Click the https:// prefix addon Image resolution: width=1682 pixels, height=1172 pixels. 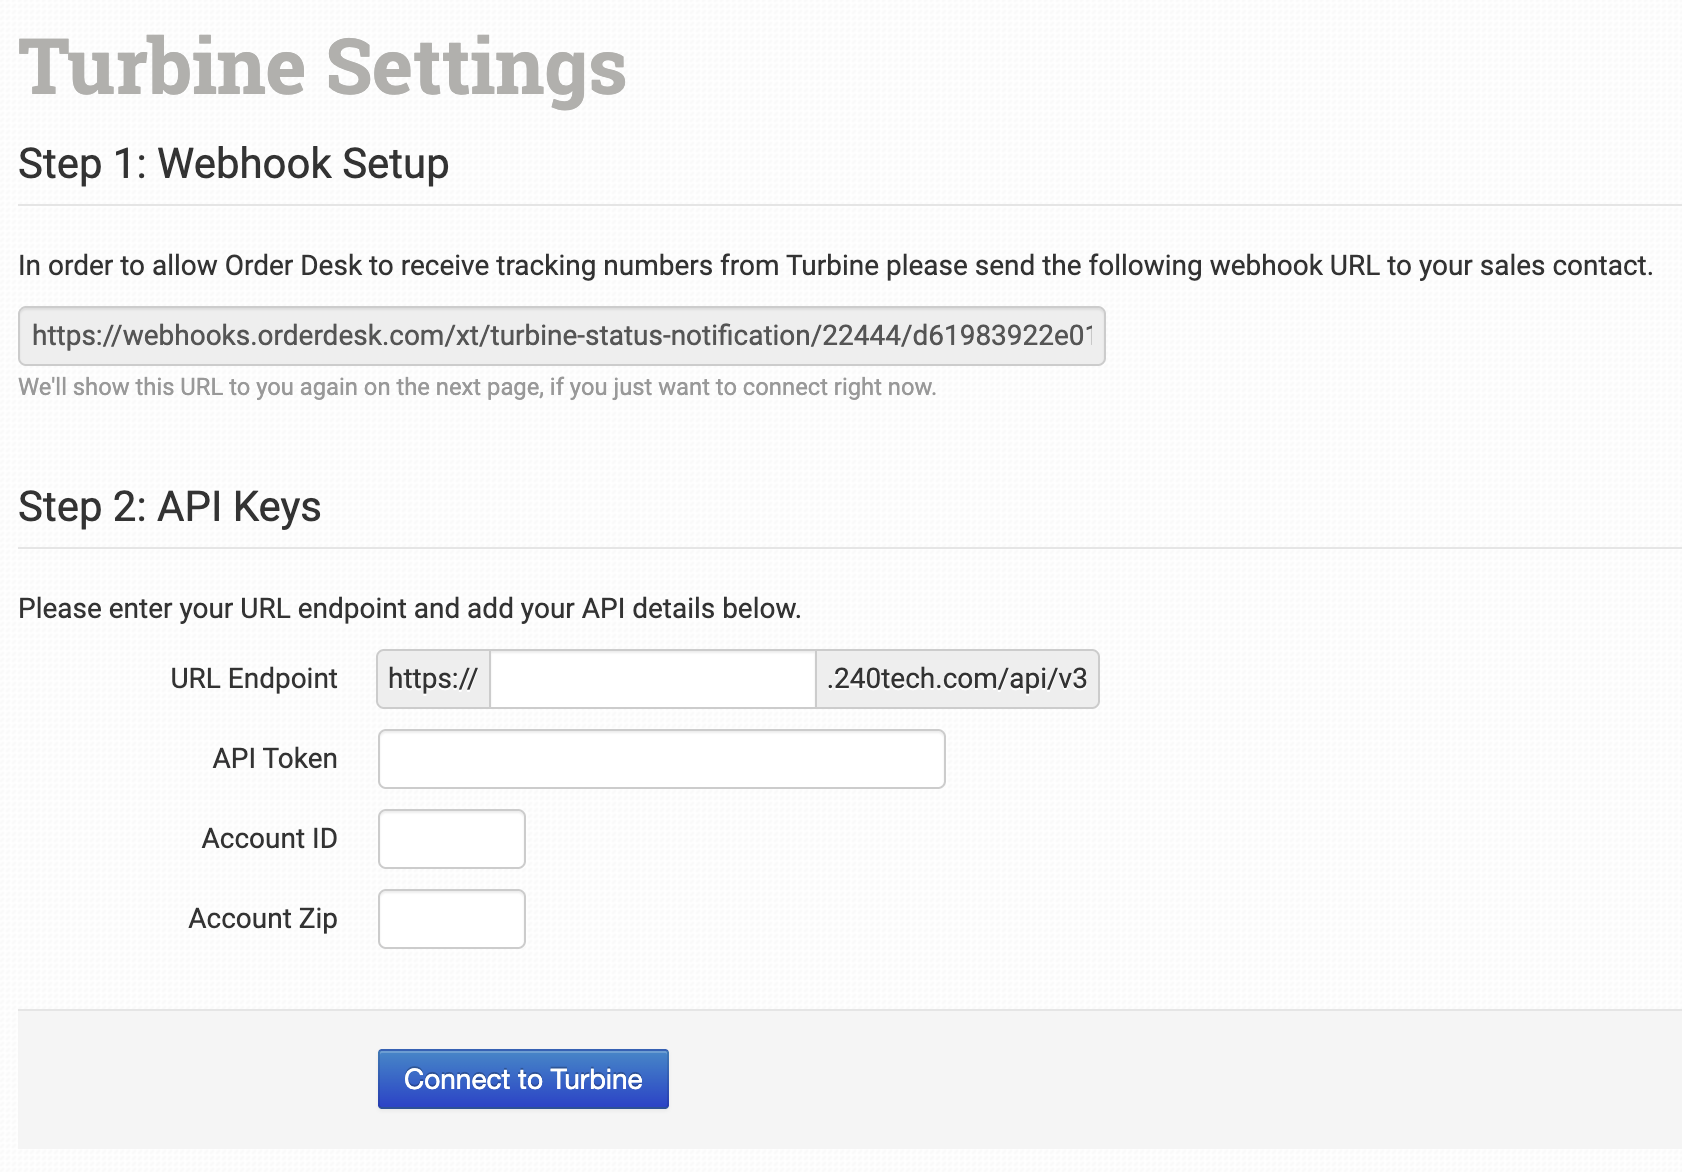click(433, 679)
